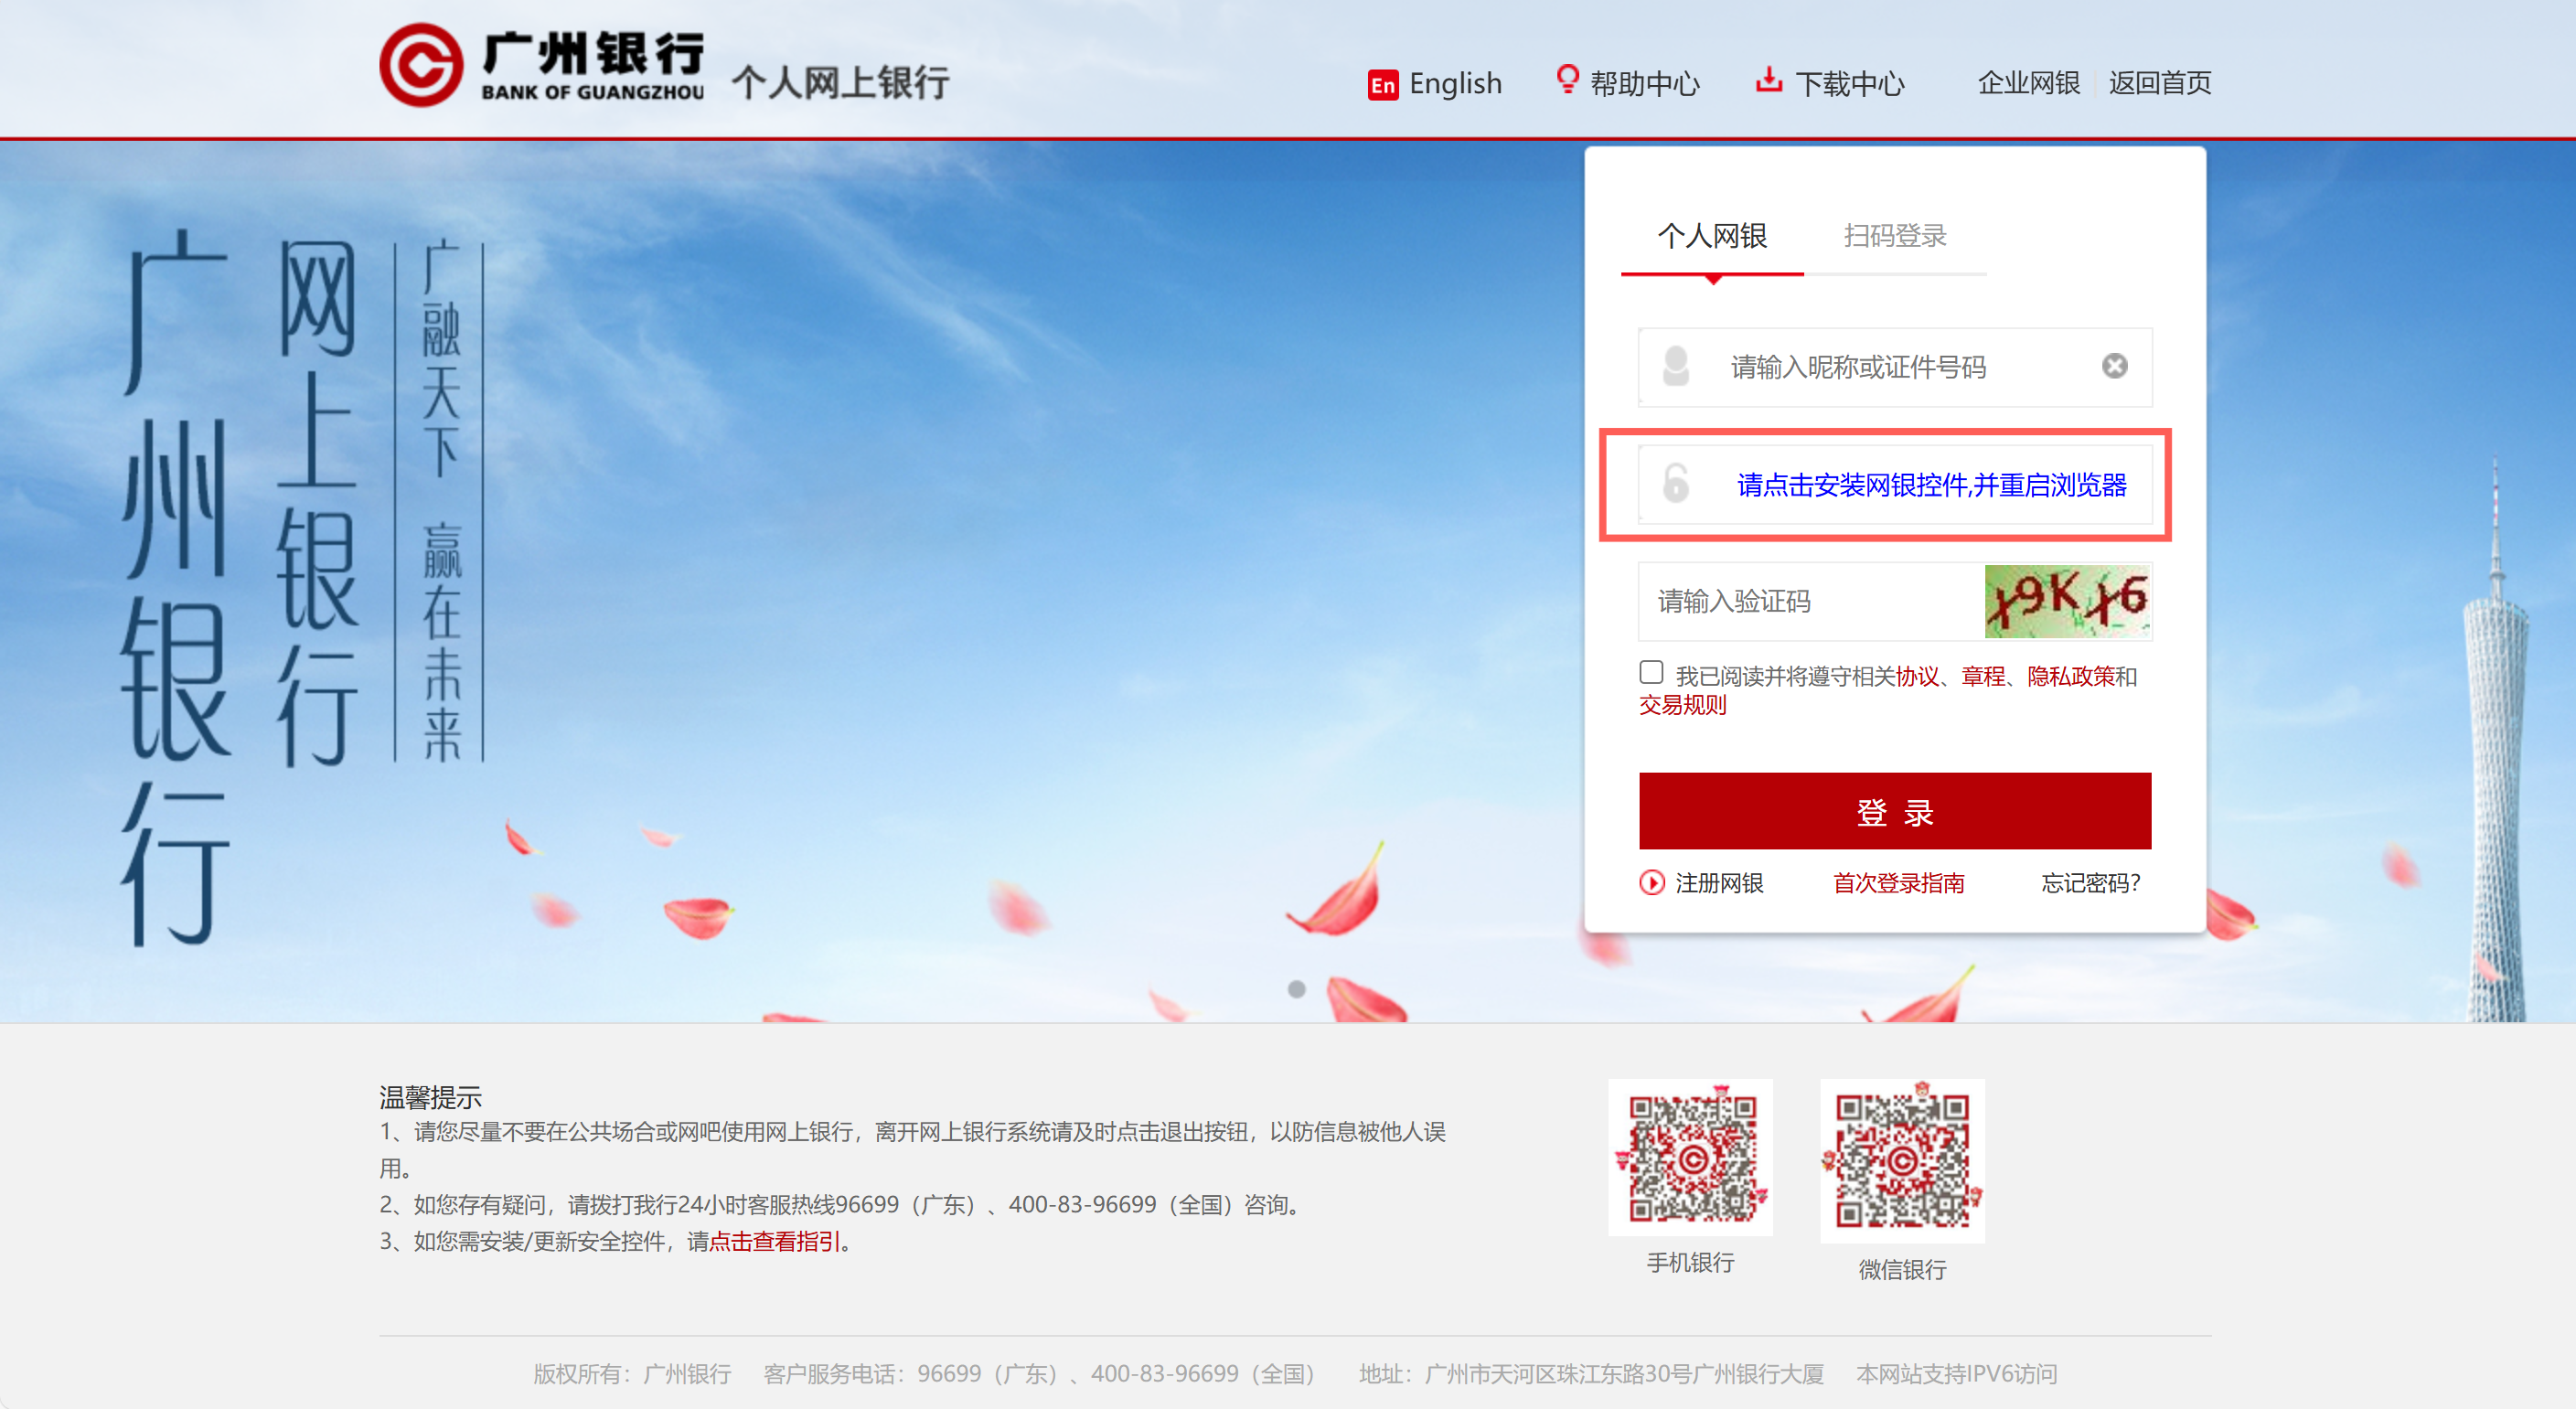Image resolution: width=2576 pixels, height=1409 pixels.
Task: Click the lock icon in the control field
Action: click(1675, 486)
